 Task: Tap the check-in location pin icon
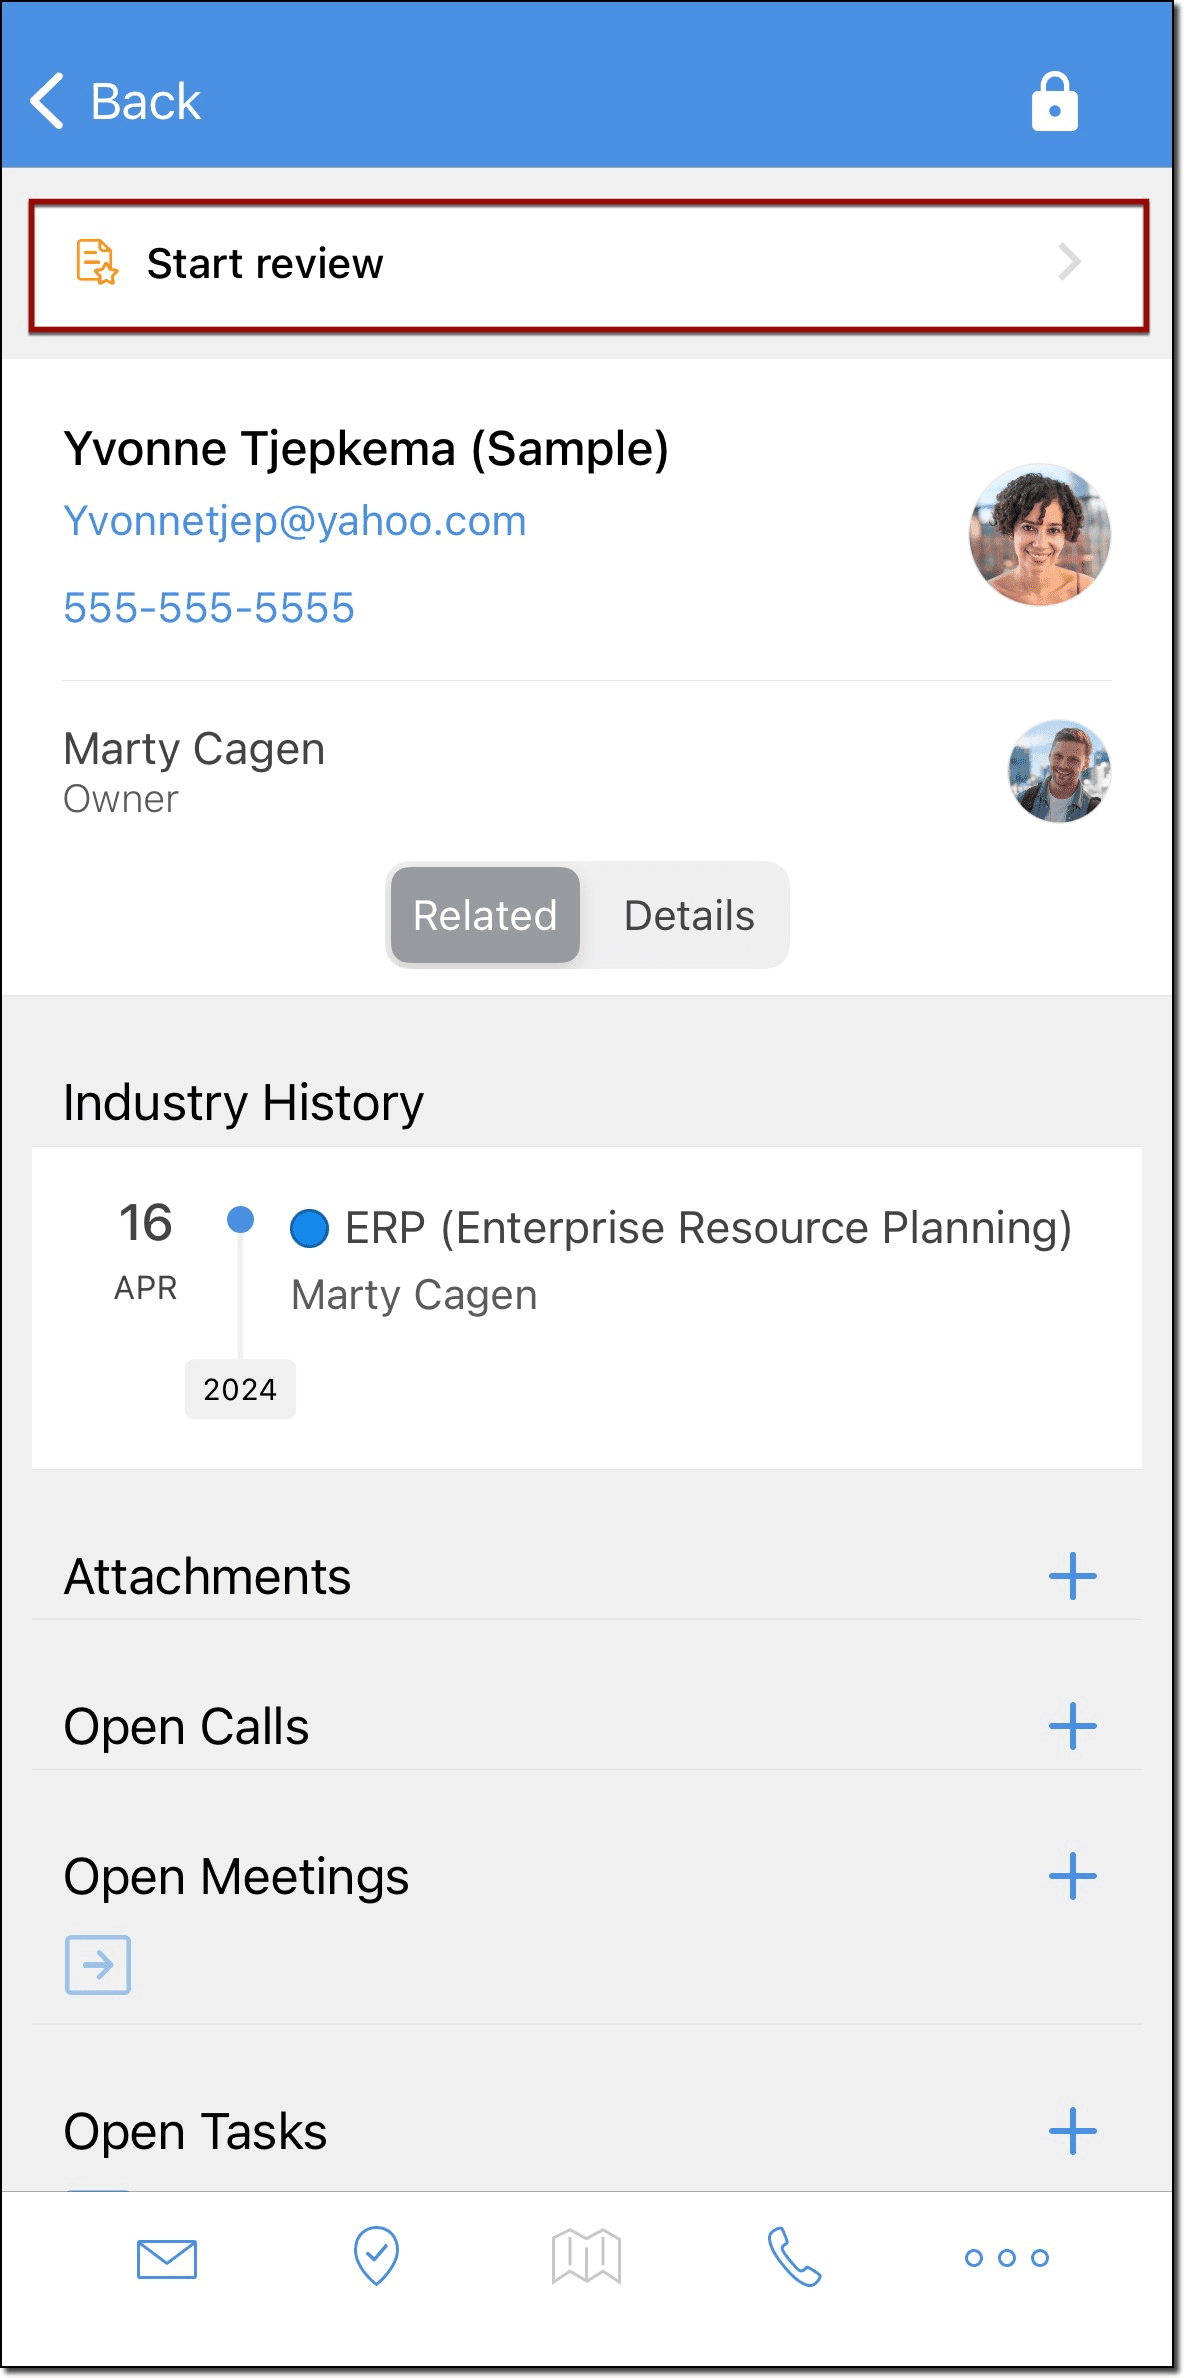[x=377, y=2256]
